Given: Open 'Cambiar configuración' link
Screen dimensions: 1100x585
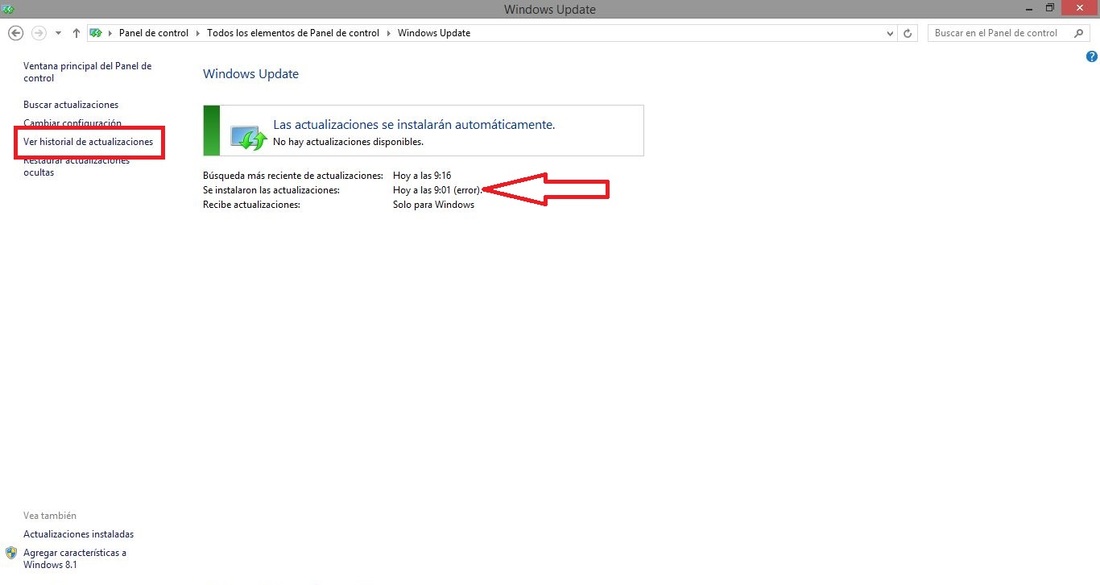Looking at the screenshot, I should click(x=72, y=123).
